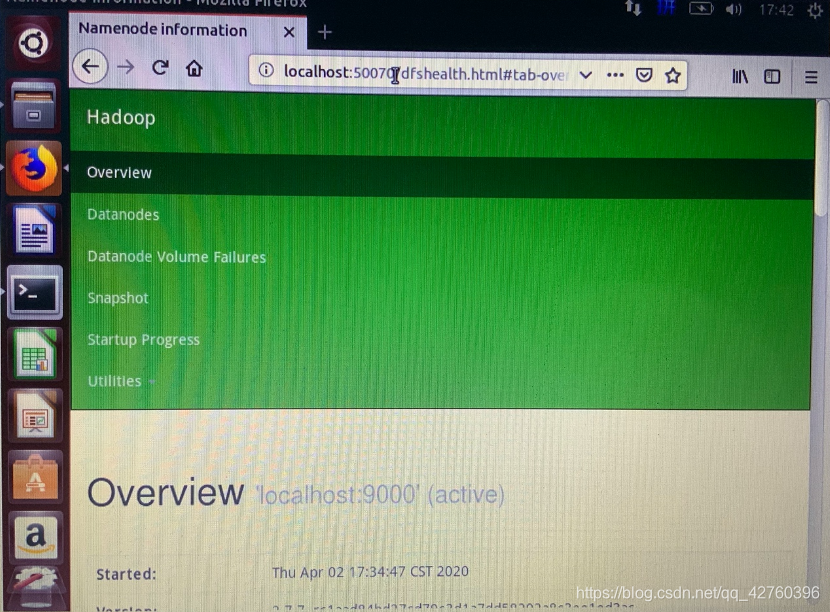The width and height of the screenshot is (830, 612).
Task: Open session gear menu in panel
Action: (816, 11)
